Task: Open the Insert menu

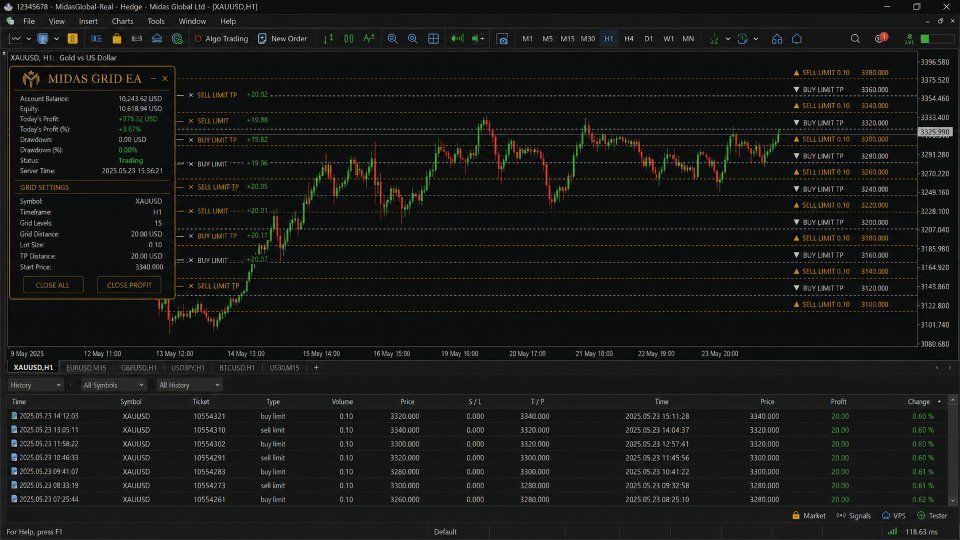Action: [88, 21]
